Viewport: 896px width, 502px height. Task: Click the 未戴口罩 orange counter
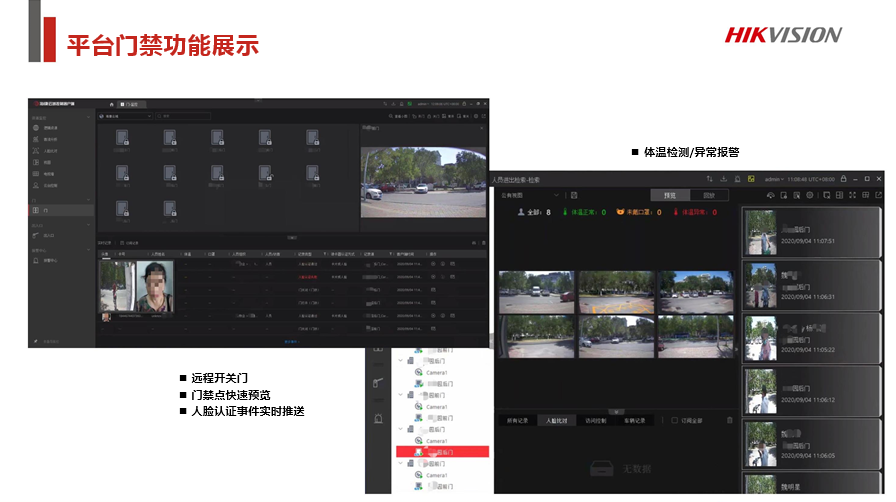tap(639, 212)
